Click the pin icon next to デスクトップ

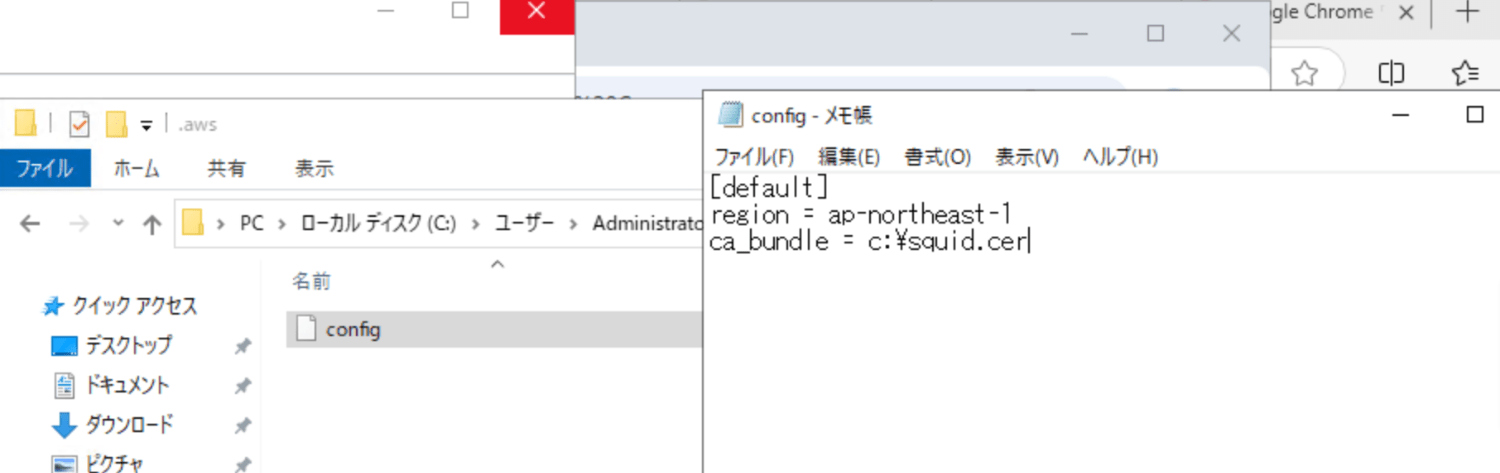coord(242,346)
